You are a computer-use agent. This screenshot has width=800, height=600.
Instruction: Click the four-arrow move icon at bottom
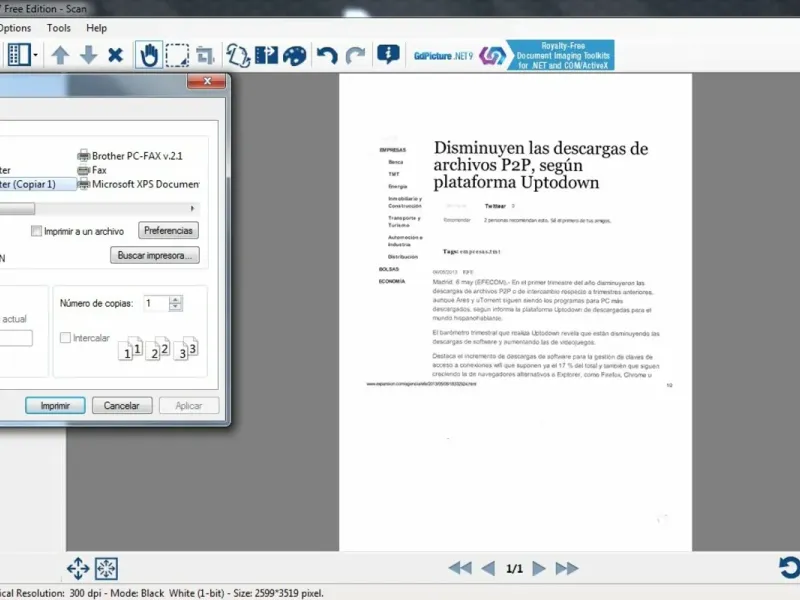(78, 568)
